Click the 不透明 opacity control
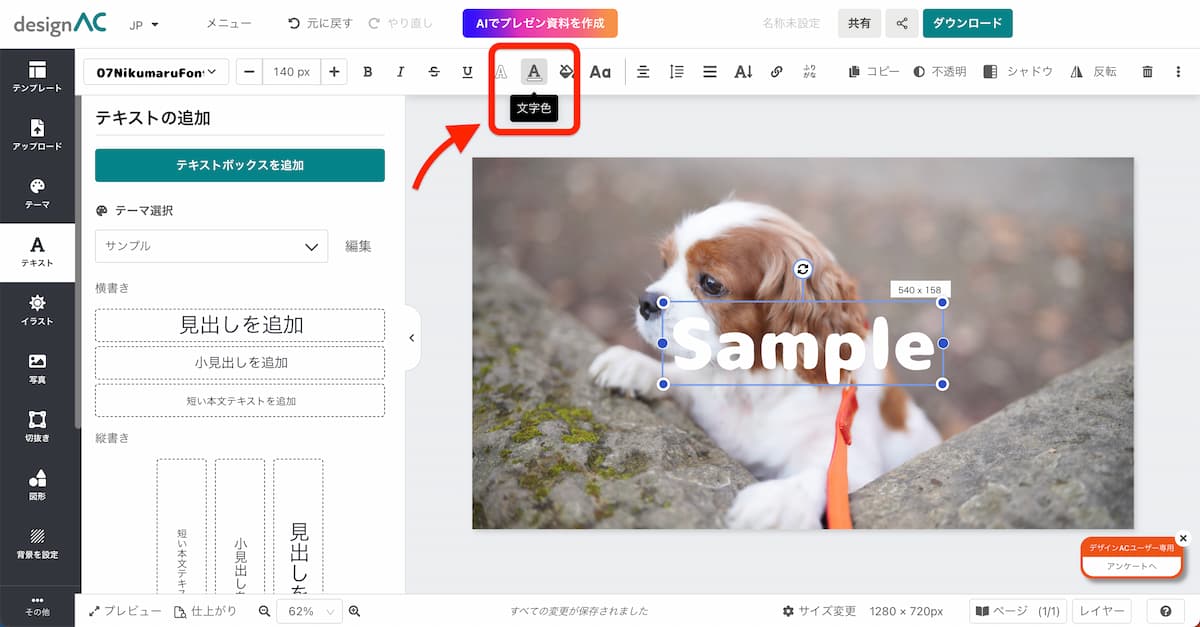Screen dimensions: 1200x627 pyautogui.click(x=939, y=72)
